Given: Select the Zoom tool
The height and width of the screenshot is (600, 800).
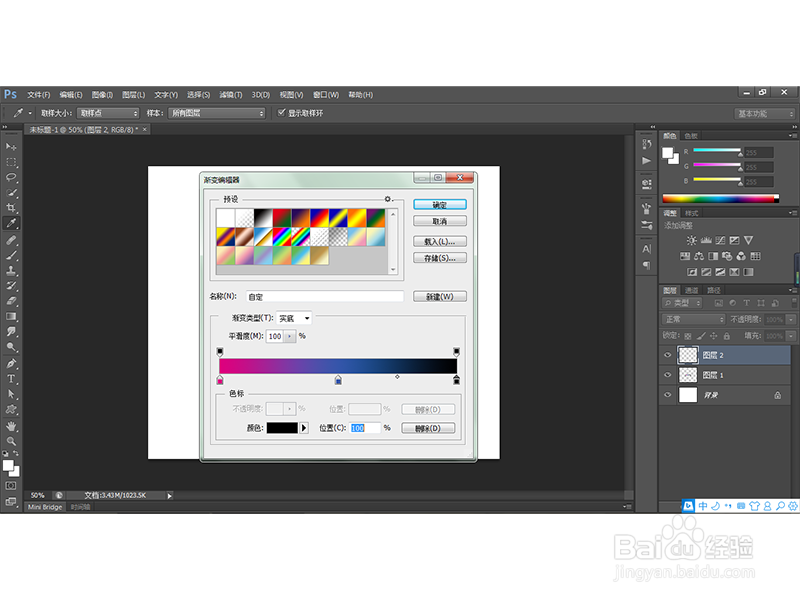Looking at the screenshot, I should 11,441.
